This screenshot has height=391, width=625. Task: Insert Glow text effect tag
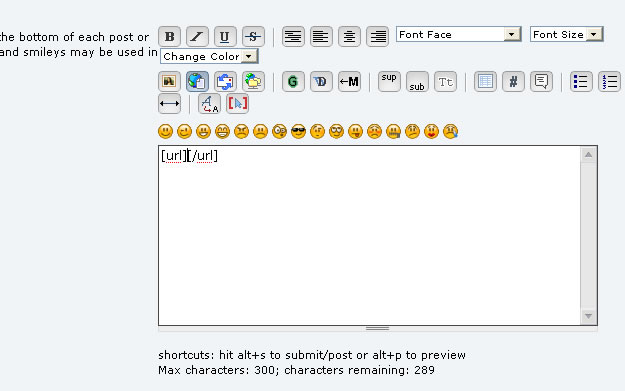[293, 82]
